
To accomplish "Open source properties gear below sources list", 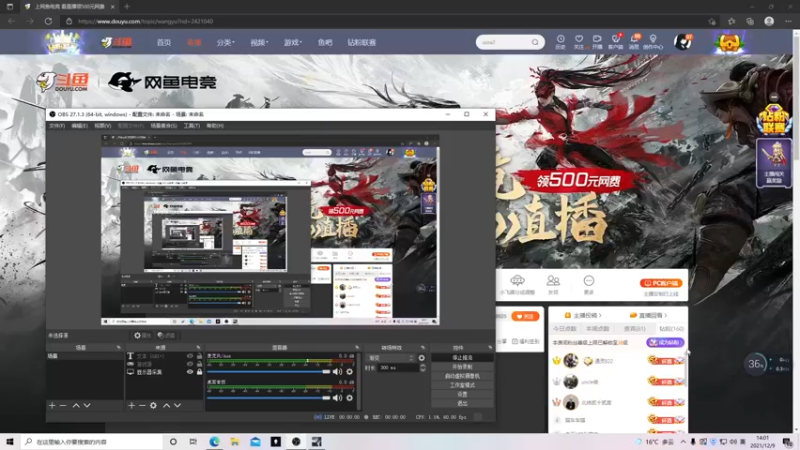I will 153,406.
